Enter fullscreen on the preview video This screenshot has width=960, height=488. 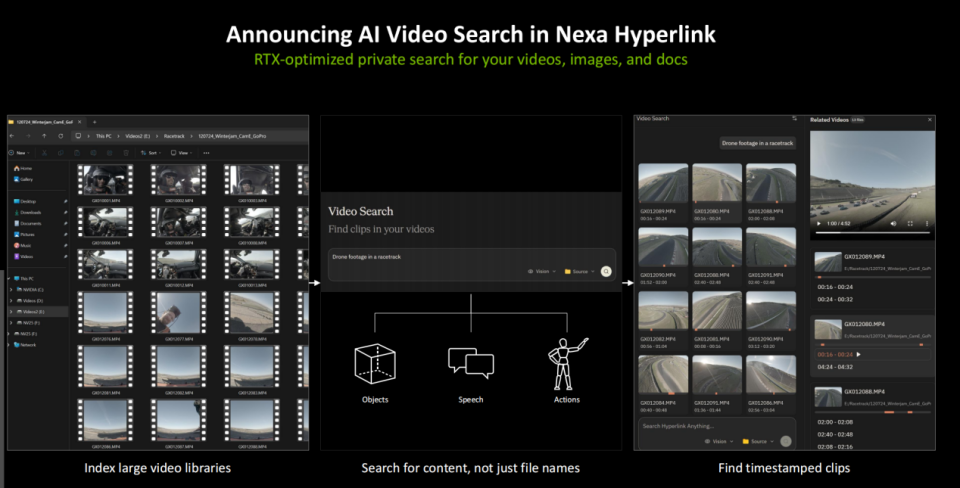coord(910,223)
